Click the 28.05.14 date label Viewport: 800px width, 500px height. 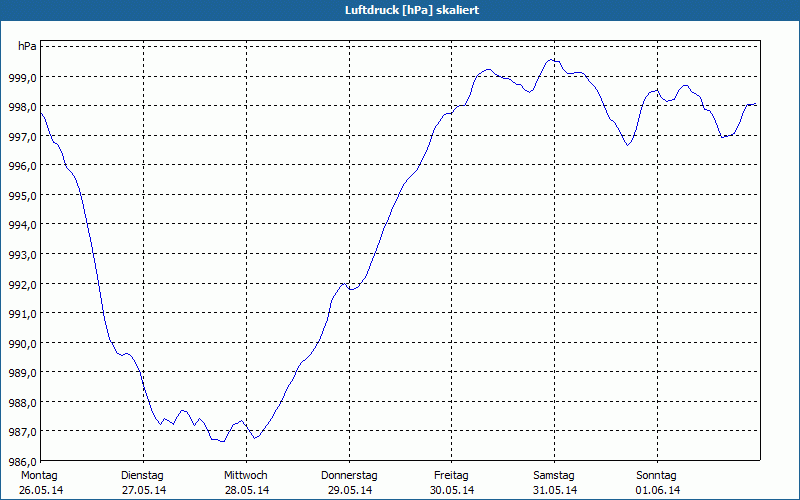click(247, 491)
